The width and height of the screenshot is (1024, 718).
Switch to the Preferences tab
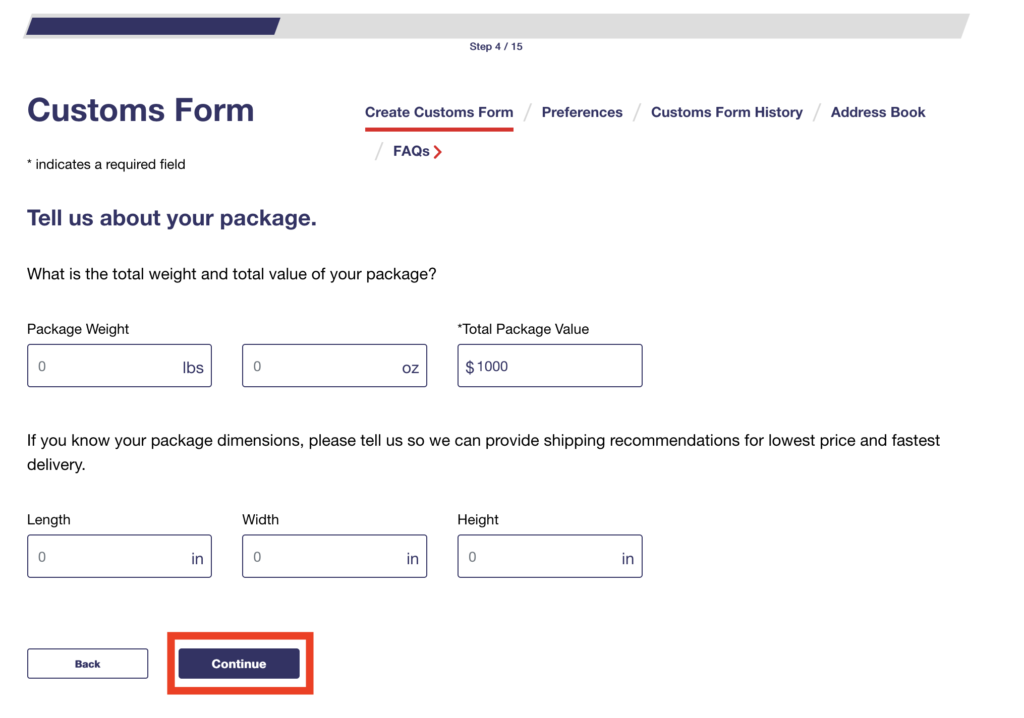click(x=582, y=112)
